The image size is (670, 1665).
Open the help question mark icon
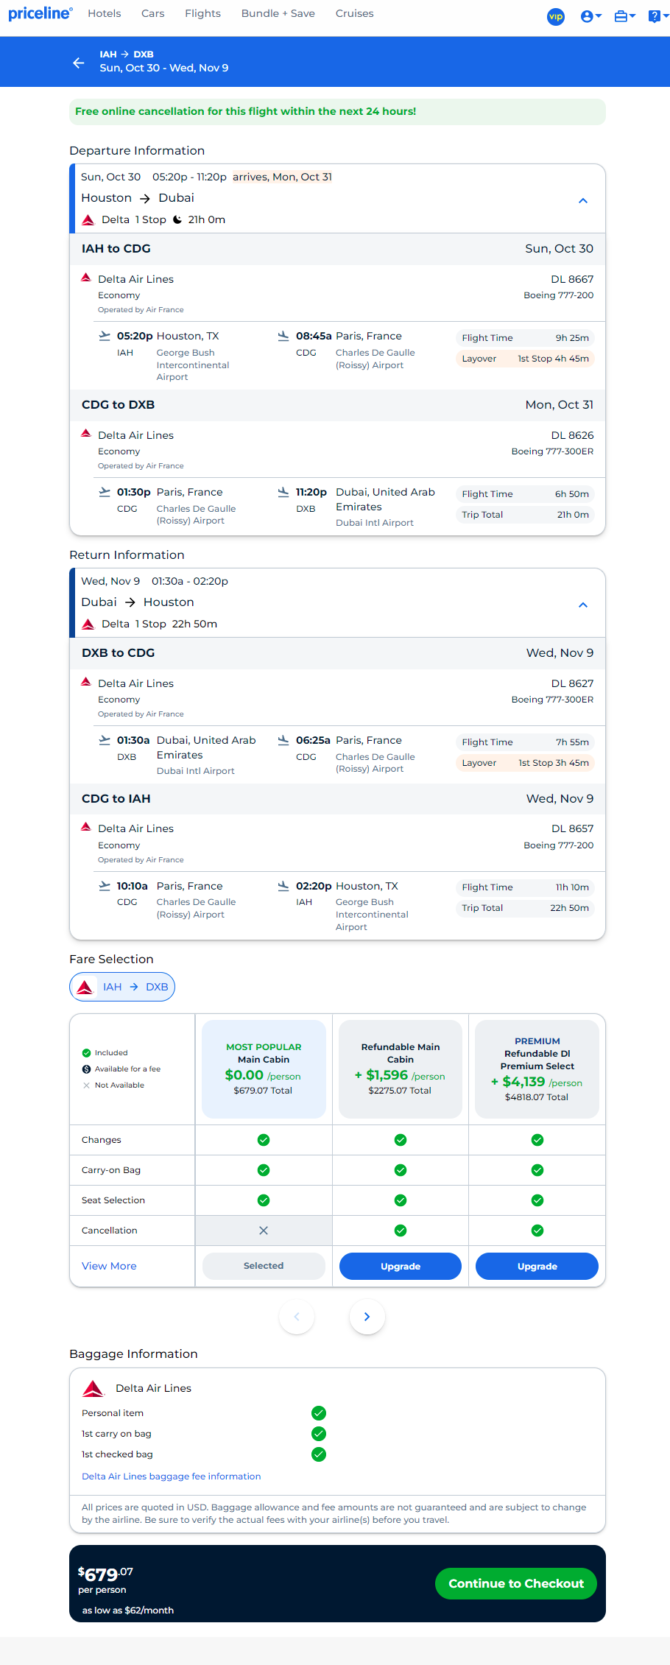pos(657,15)
